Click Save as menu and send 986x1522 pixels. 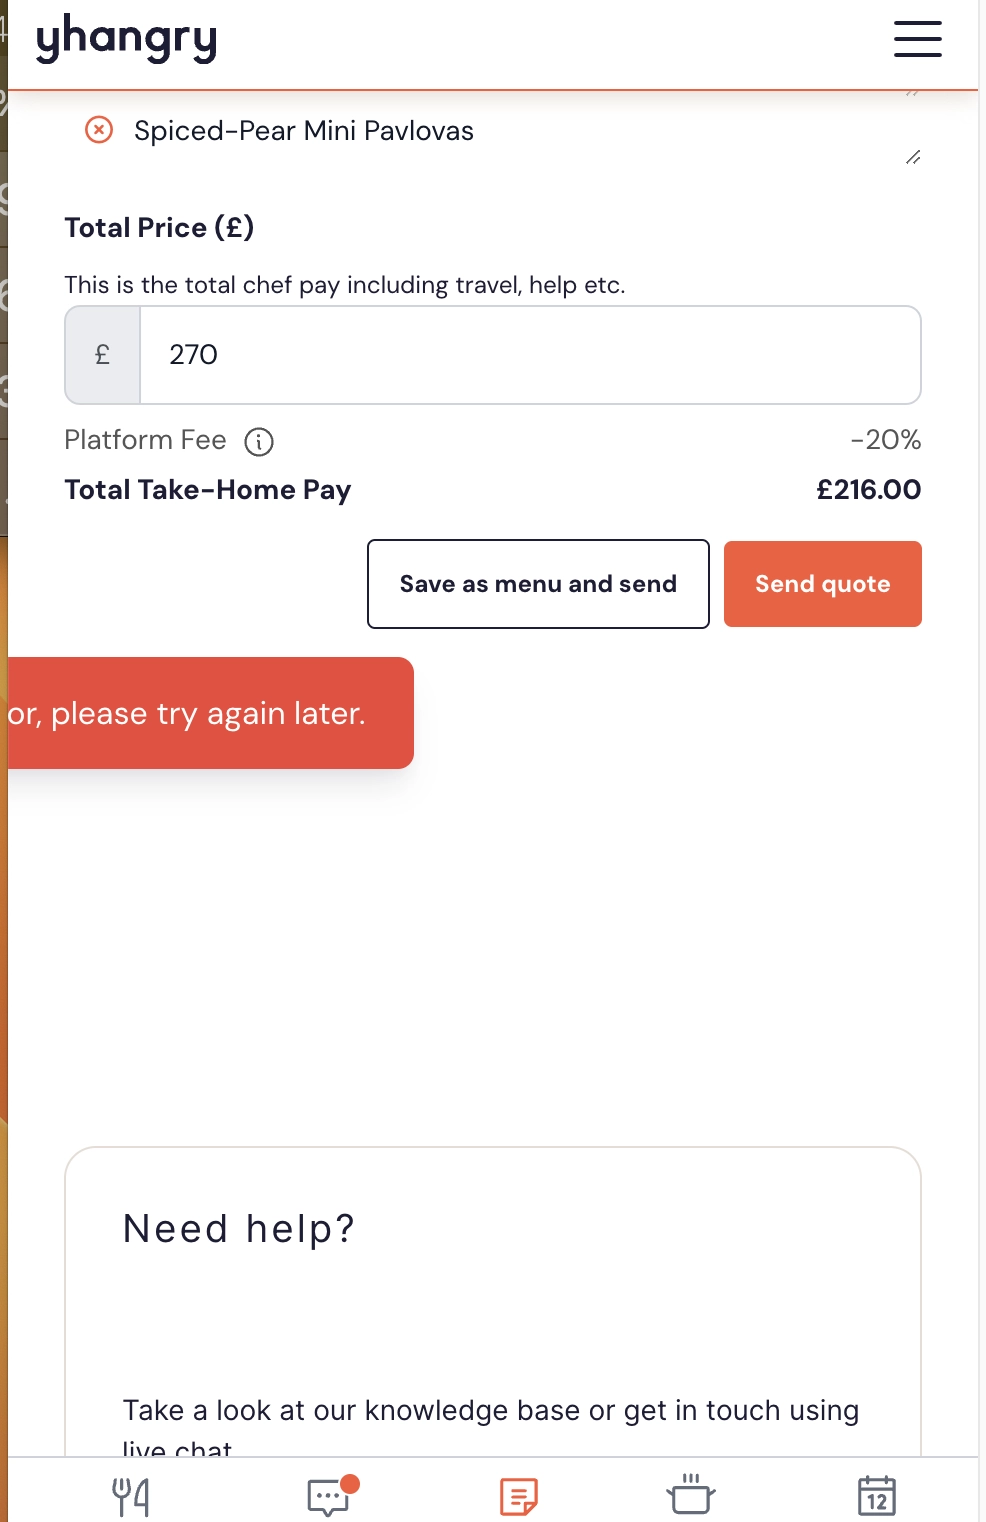(x=538, y=584)
